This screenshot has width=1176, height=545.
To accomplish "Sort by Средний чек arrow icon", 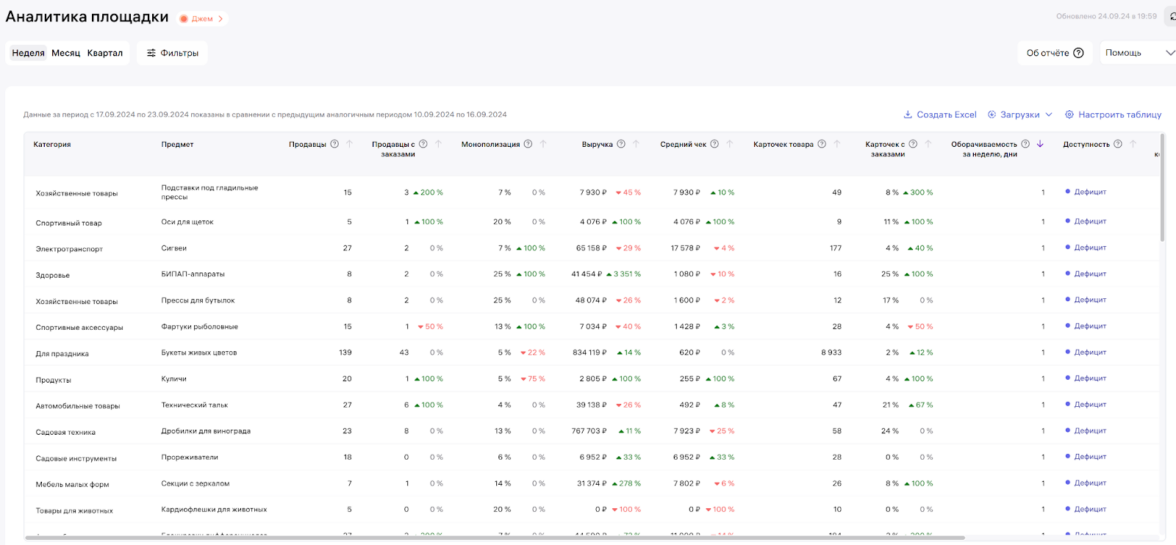I will (729, 145).
